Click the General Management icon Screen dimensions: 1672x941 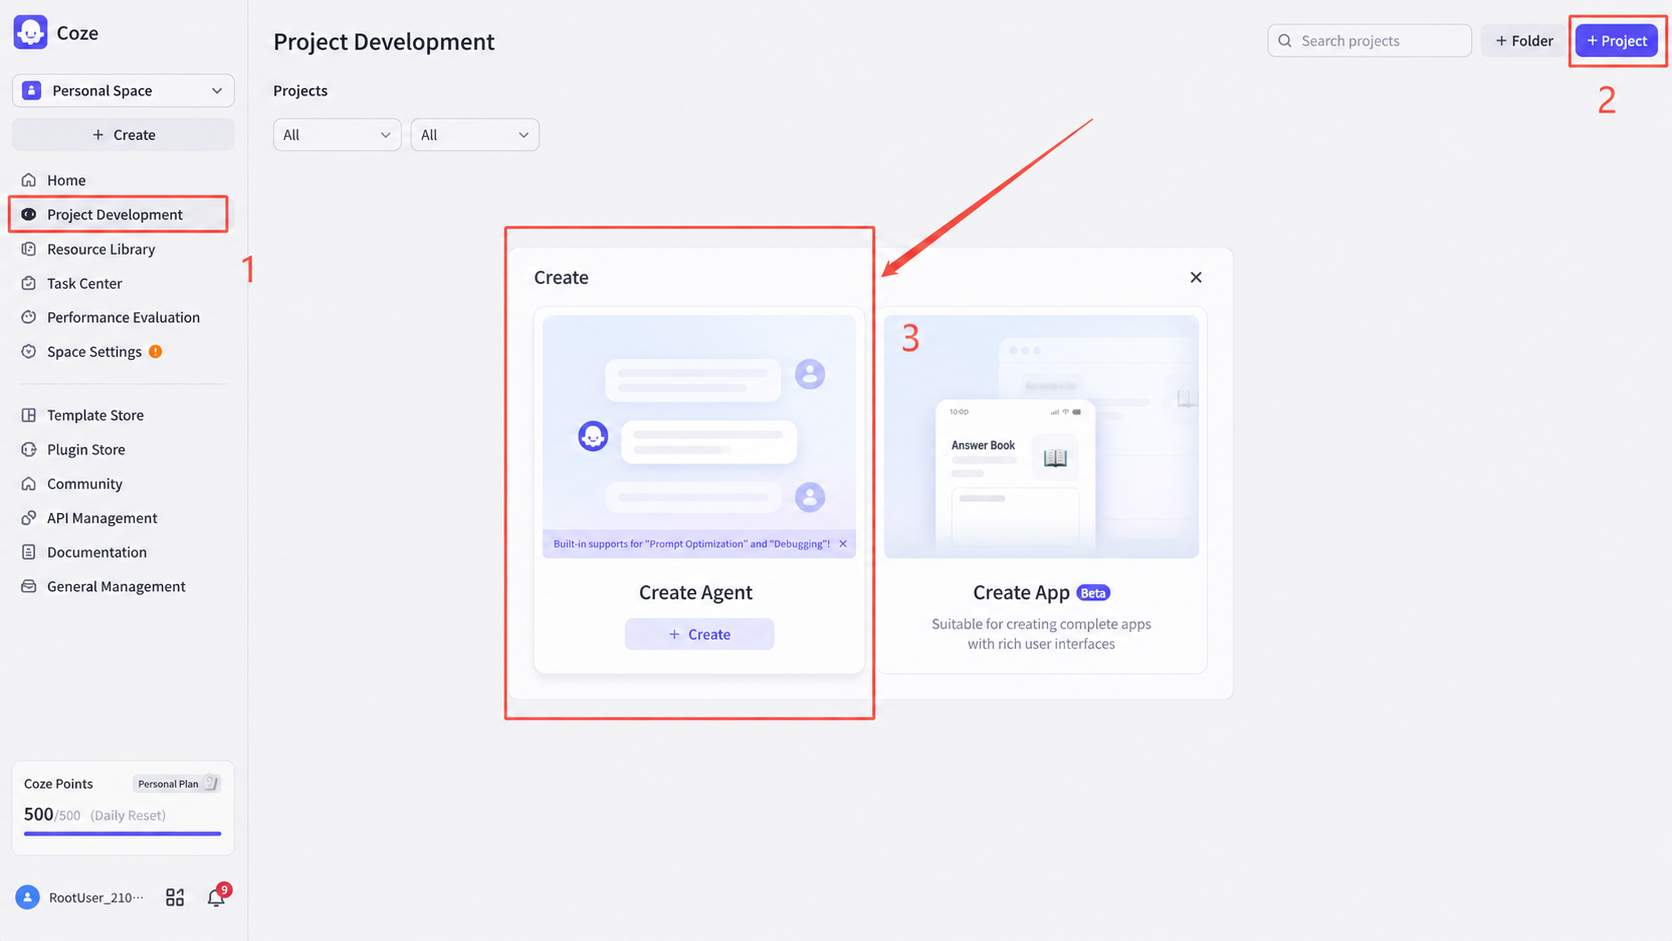(29, 586)
